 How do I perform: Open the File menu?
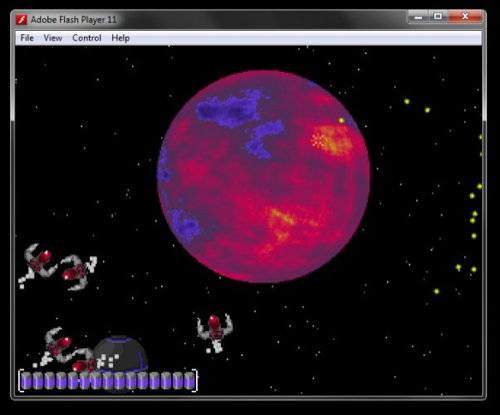coord(27,38)
